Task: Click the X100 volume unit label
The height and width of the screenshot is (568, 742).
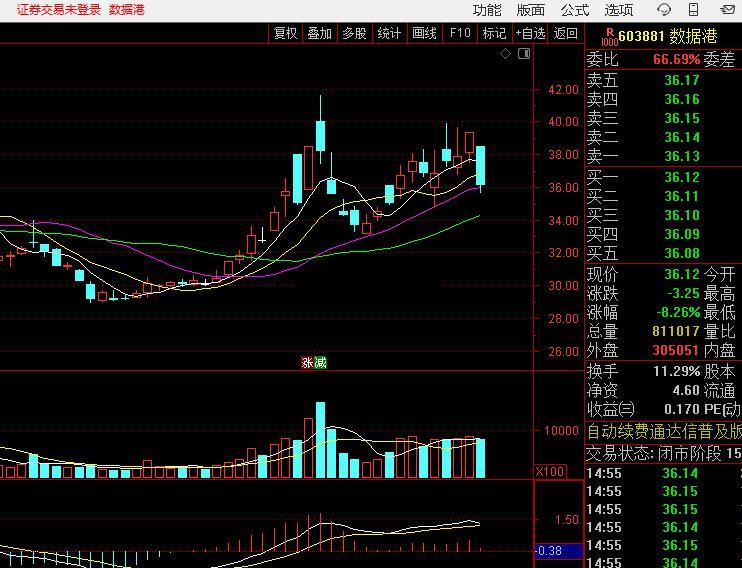Action: pos(550,471)
